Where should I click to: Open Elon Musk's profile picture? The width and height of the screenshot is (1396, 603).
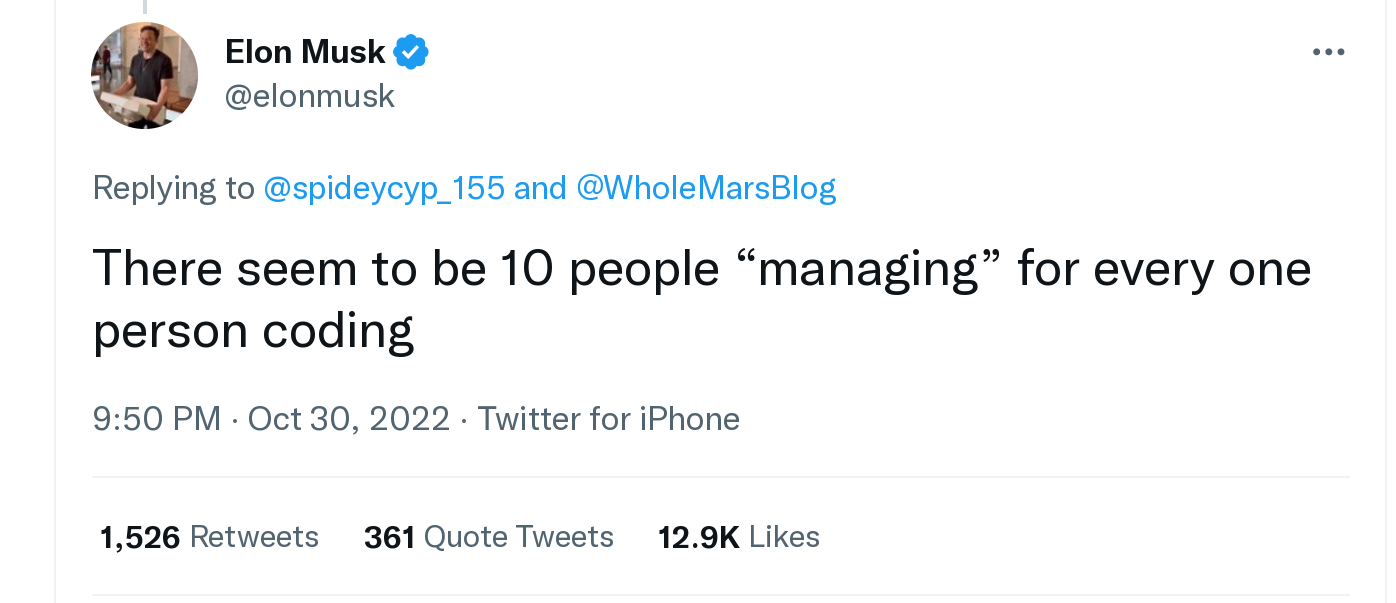tap(145, 76)
